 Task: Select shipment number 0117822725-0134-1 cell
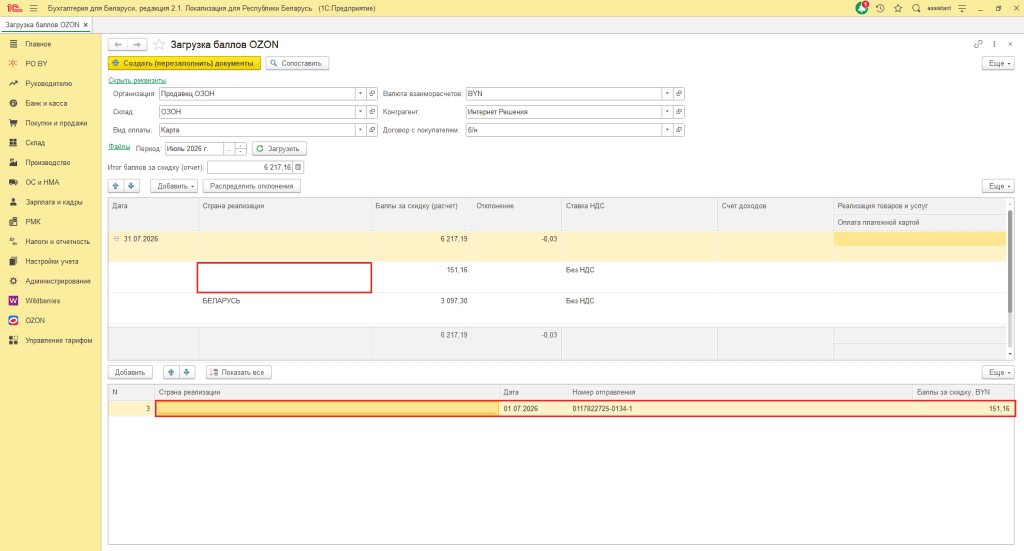coord(740,409)
